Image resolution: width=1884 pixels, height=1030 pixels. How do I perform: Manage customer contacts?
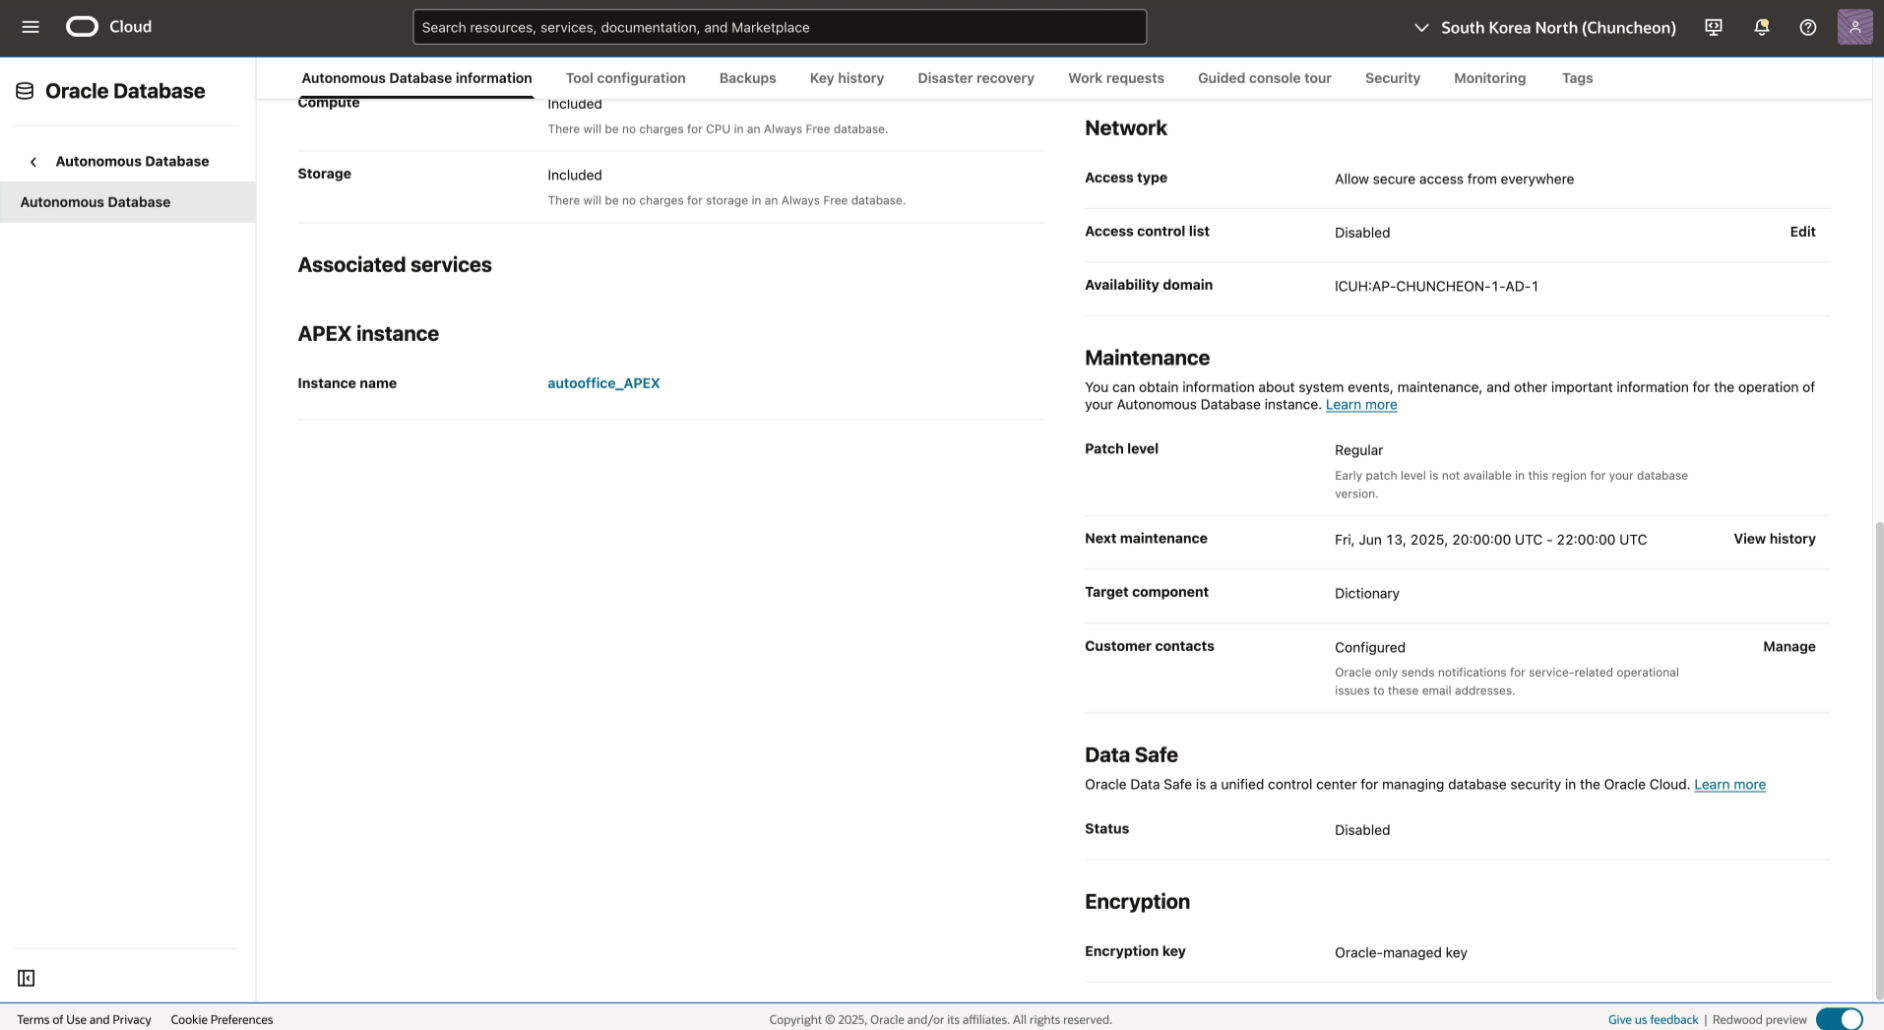1788,647
